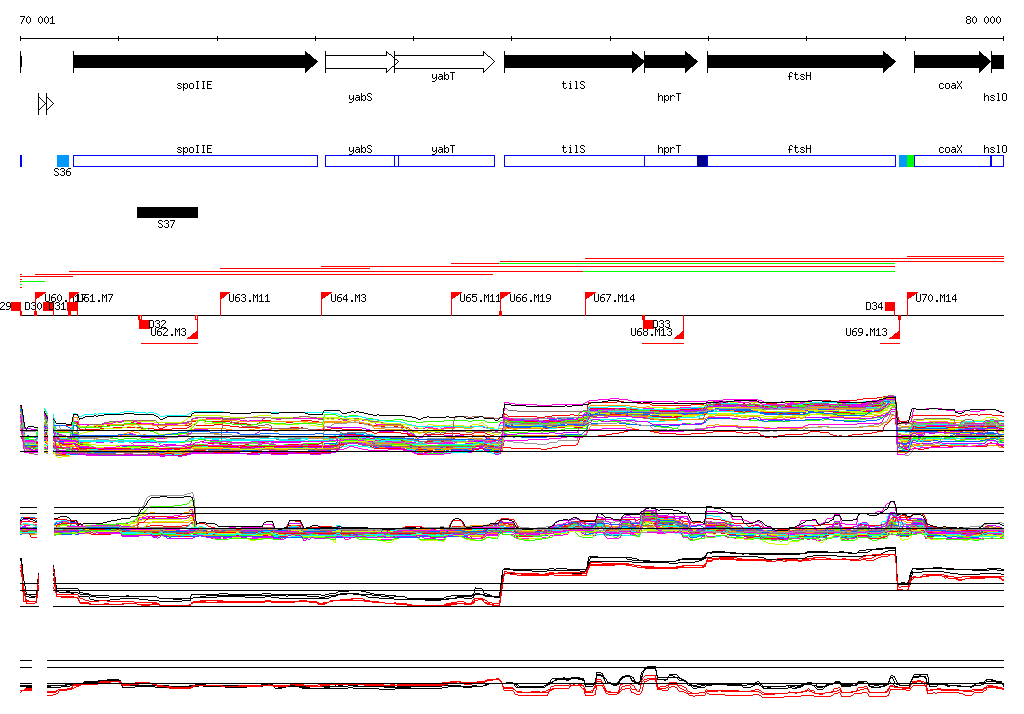
Task: Click the green square left of the coaX box
Action: [x=910, y=161]
